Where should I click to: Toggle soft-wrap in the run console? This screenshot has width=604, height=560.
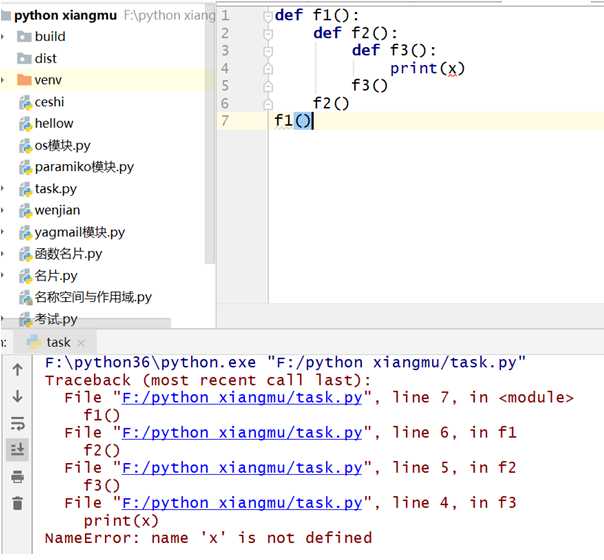[x=17, y=423]
